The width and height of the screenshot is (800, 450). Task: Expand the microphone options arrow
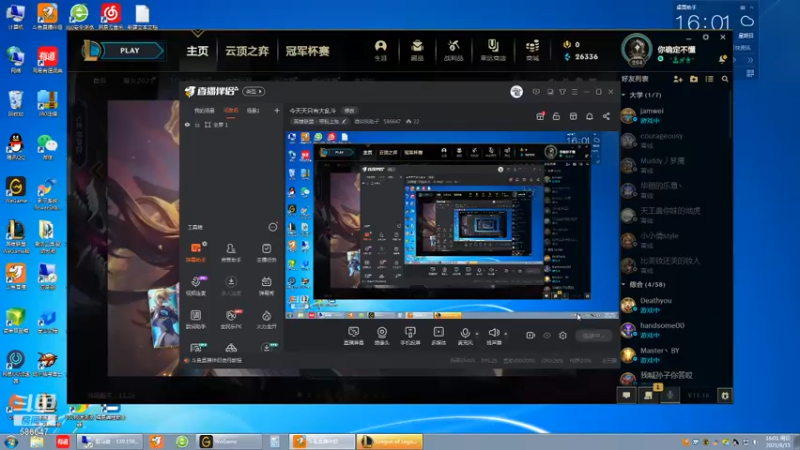tap(478, 334)
